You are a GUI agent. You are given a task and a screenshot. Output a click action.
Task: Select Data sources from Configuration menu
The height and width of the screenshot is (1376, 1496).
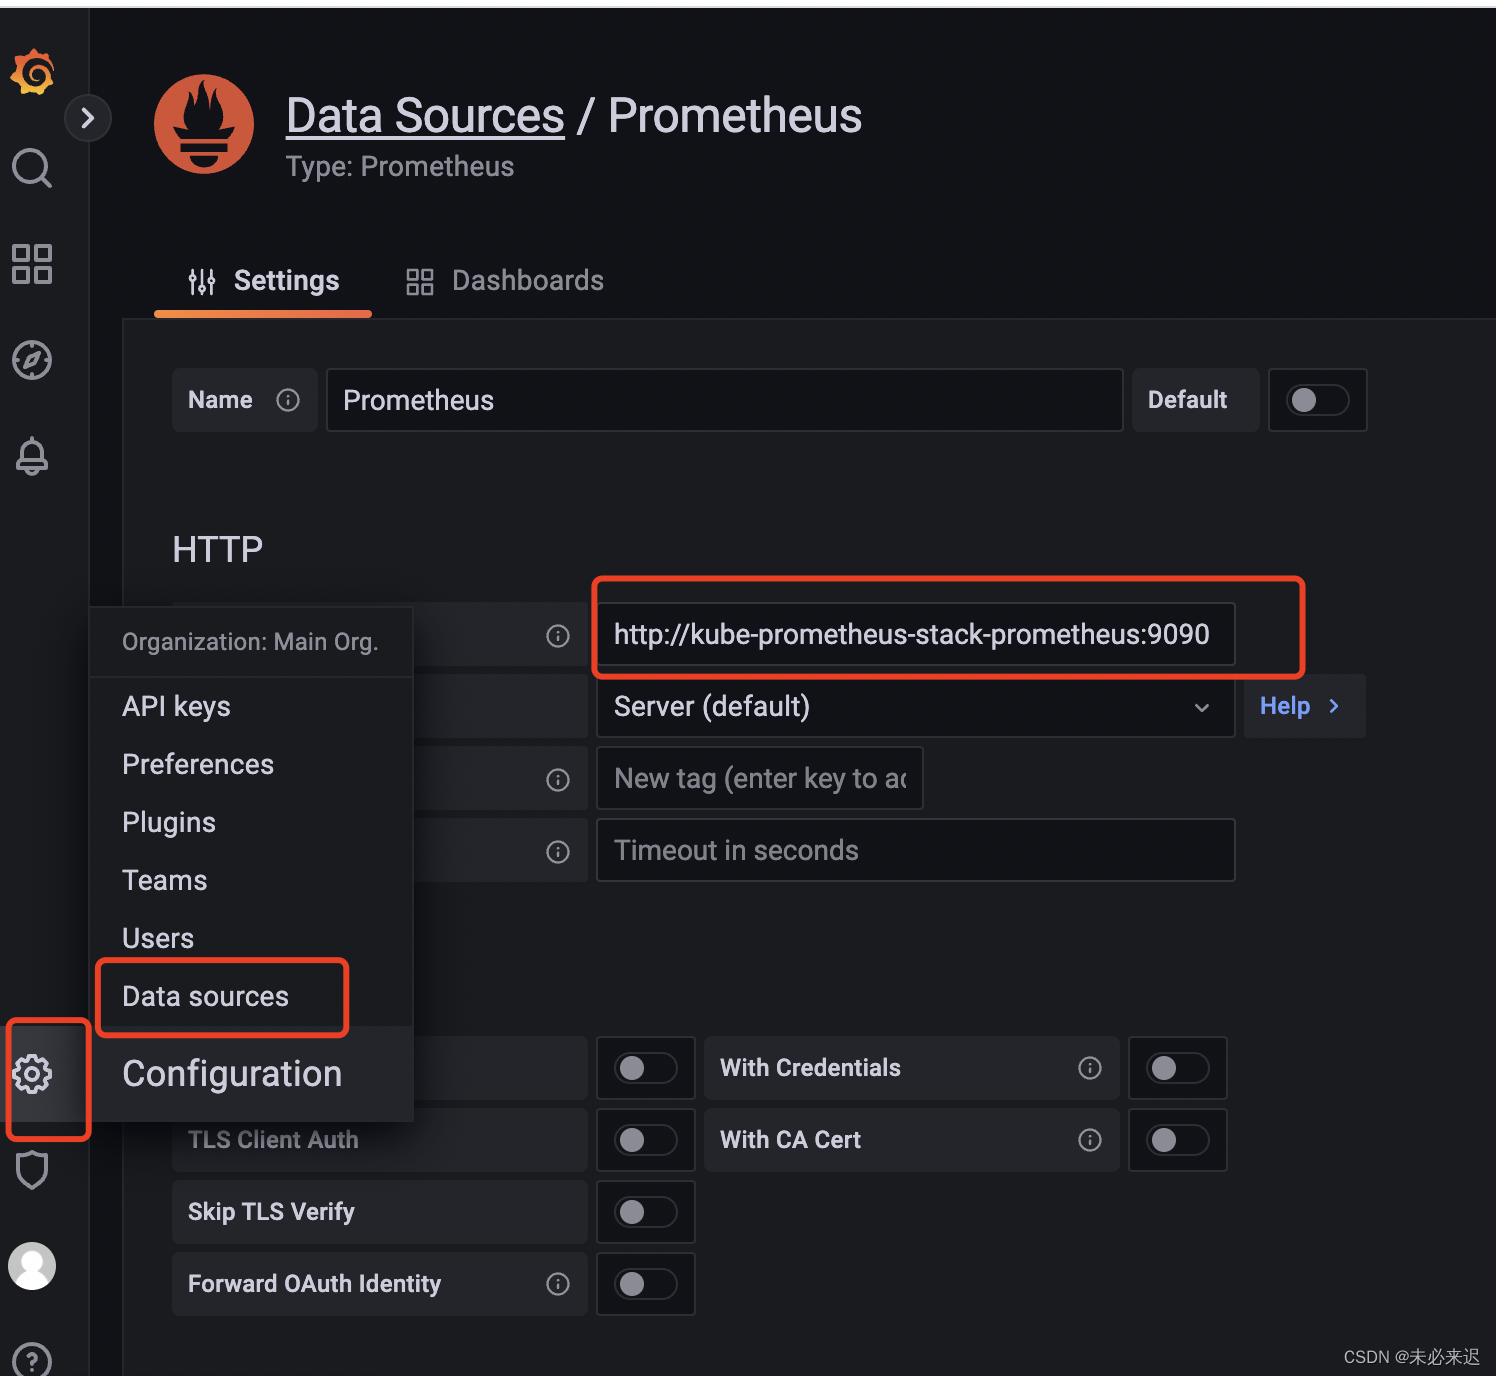click(205, 997)
